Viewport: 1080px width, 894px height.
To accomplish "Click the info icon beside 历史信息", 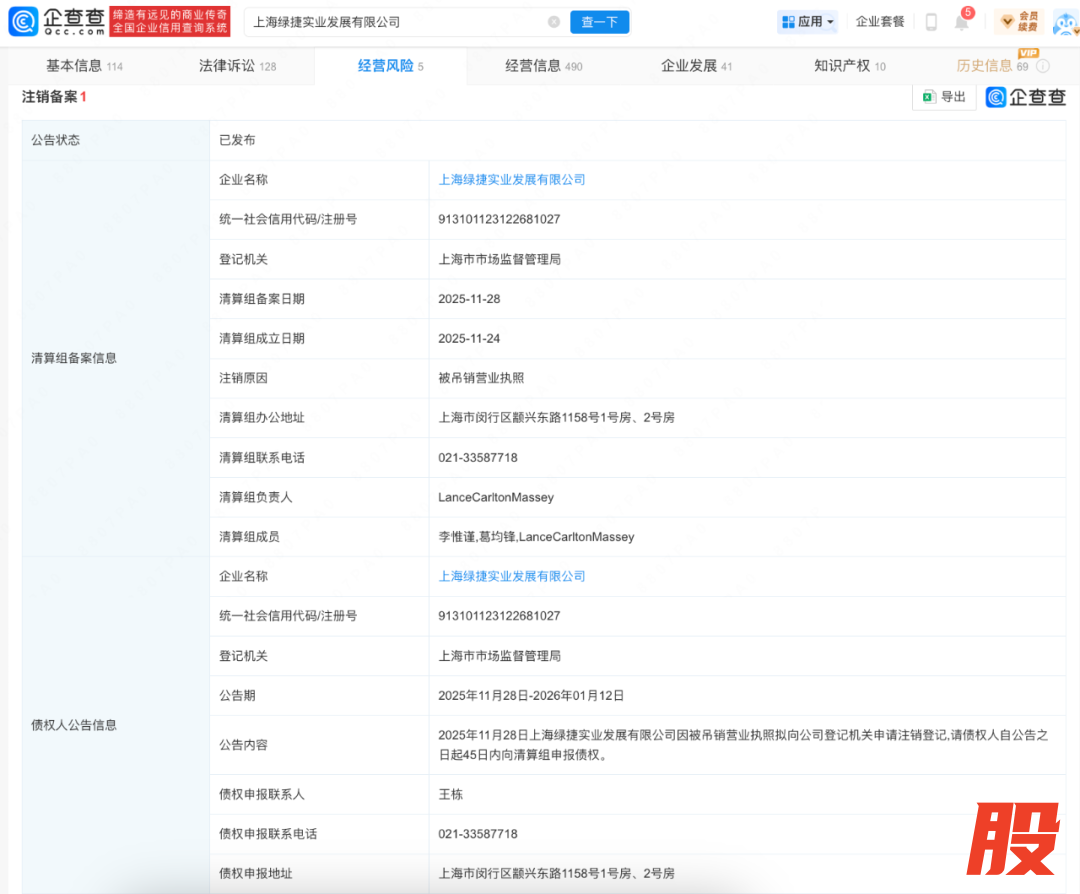I will (x=1043, y=66).
